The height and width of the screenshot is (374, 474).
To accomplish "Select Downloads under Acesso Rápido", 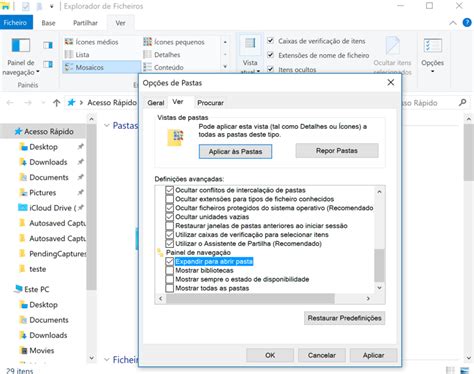I will coord(48,162).
